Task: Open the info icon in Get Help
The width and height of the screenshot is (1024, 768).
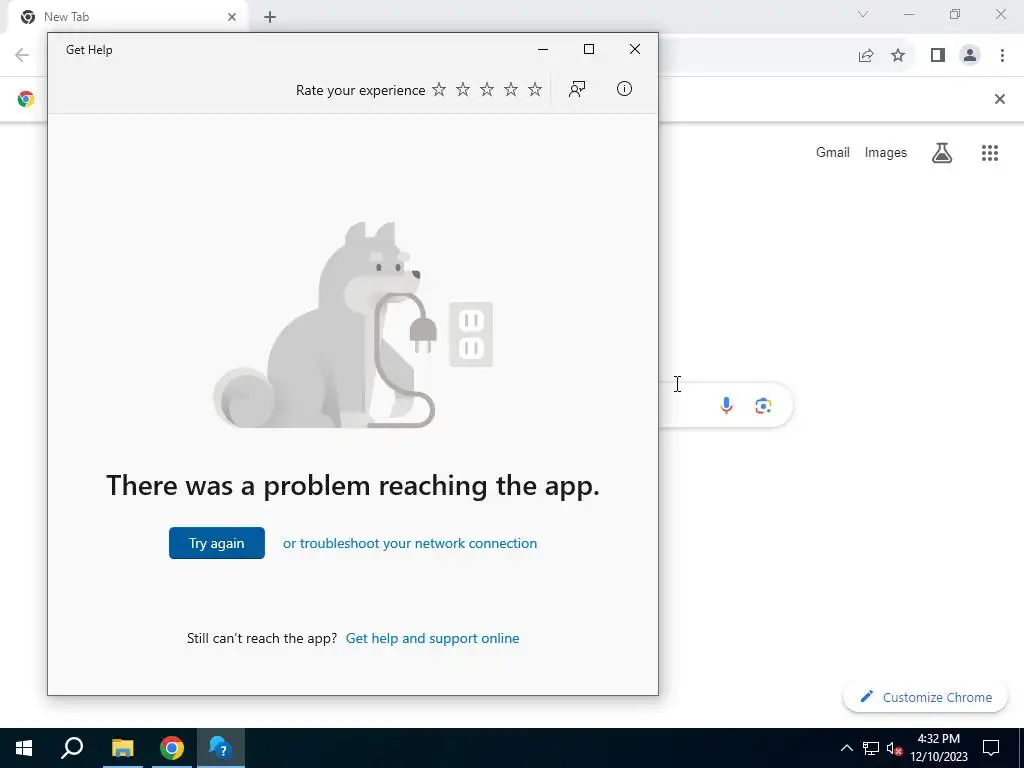Action: coord(624,89)
